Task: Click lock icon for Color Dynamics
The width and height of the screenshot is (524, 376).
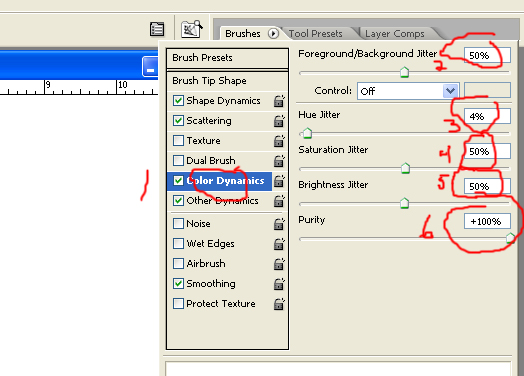Action: click(x=279, y=181)
